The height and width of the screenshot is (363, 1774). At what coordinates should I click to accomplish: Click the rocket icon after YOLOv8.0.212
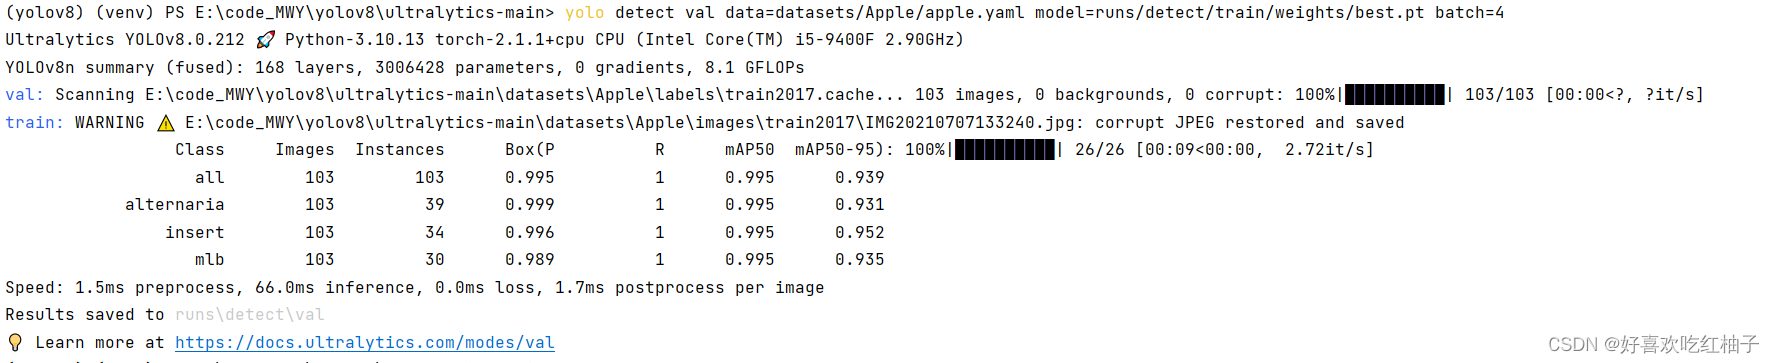click(x=265, y=40)
